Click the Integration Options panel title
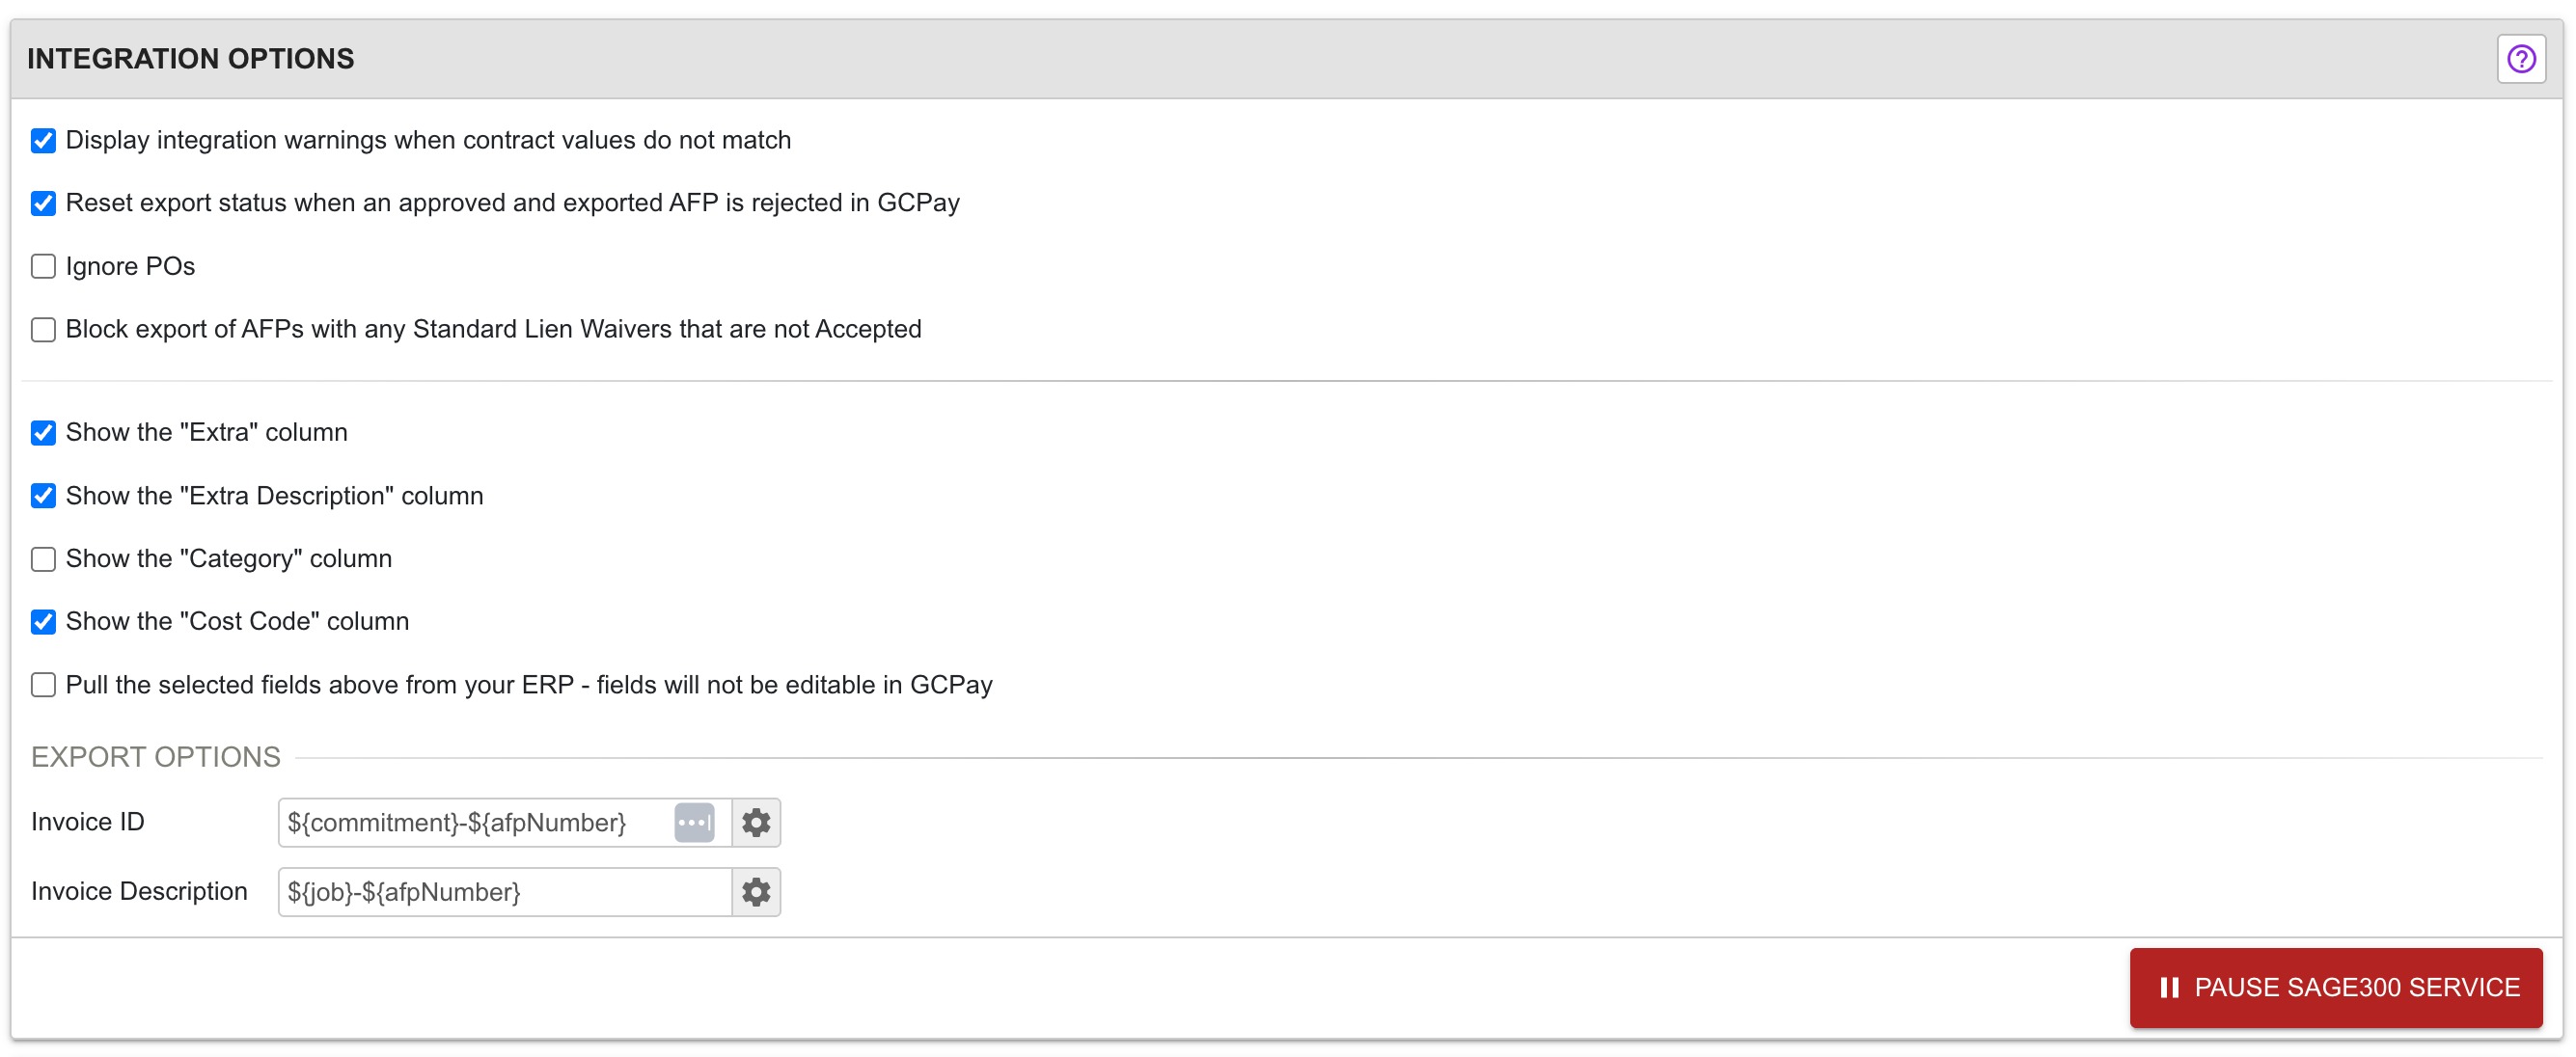 click(x=190, y=59)
